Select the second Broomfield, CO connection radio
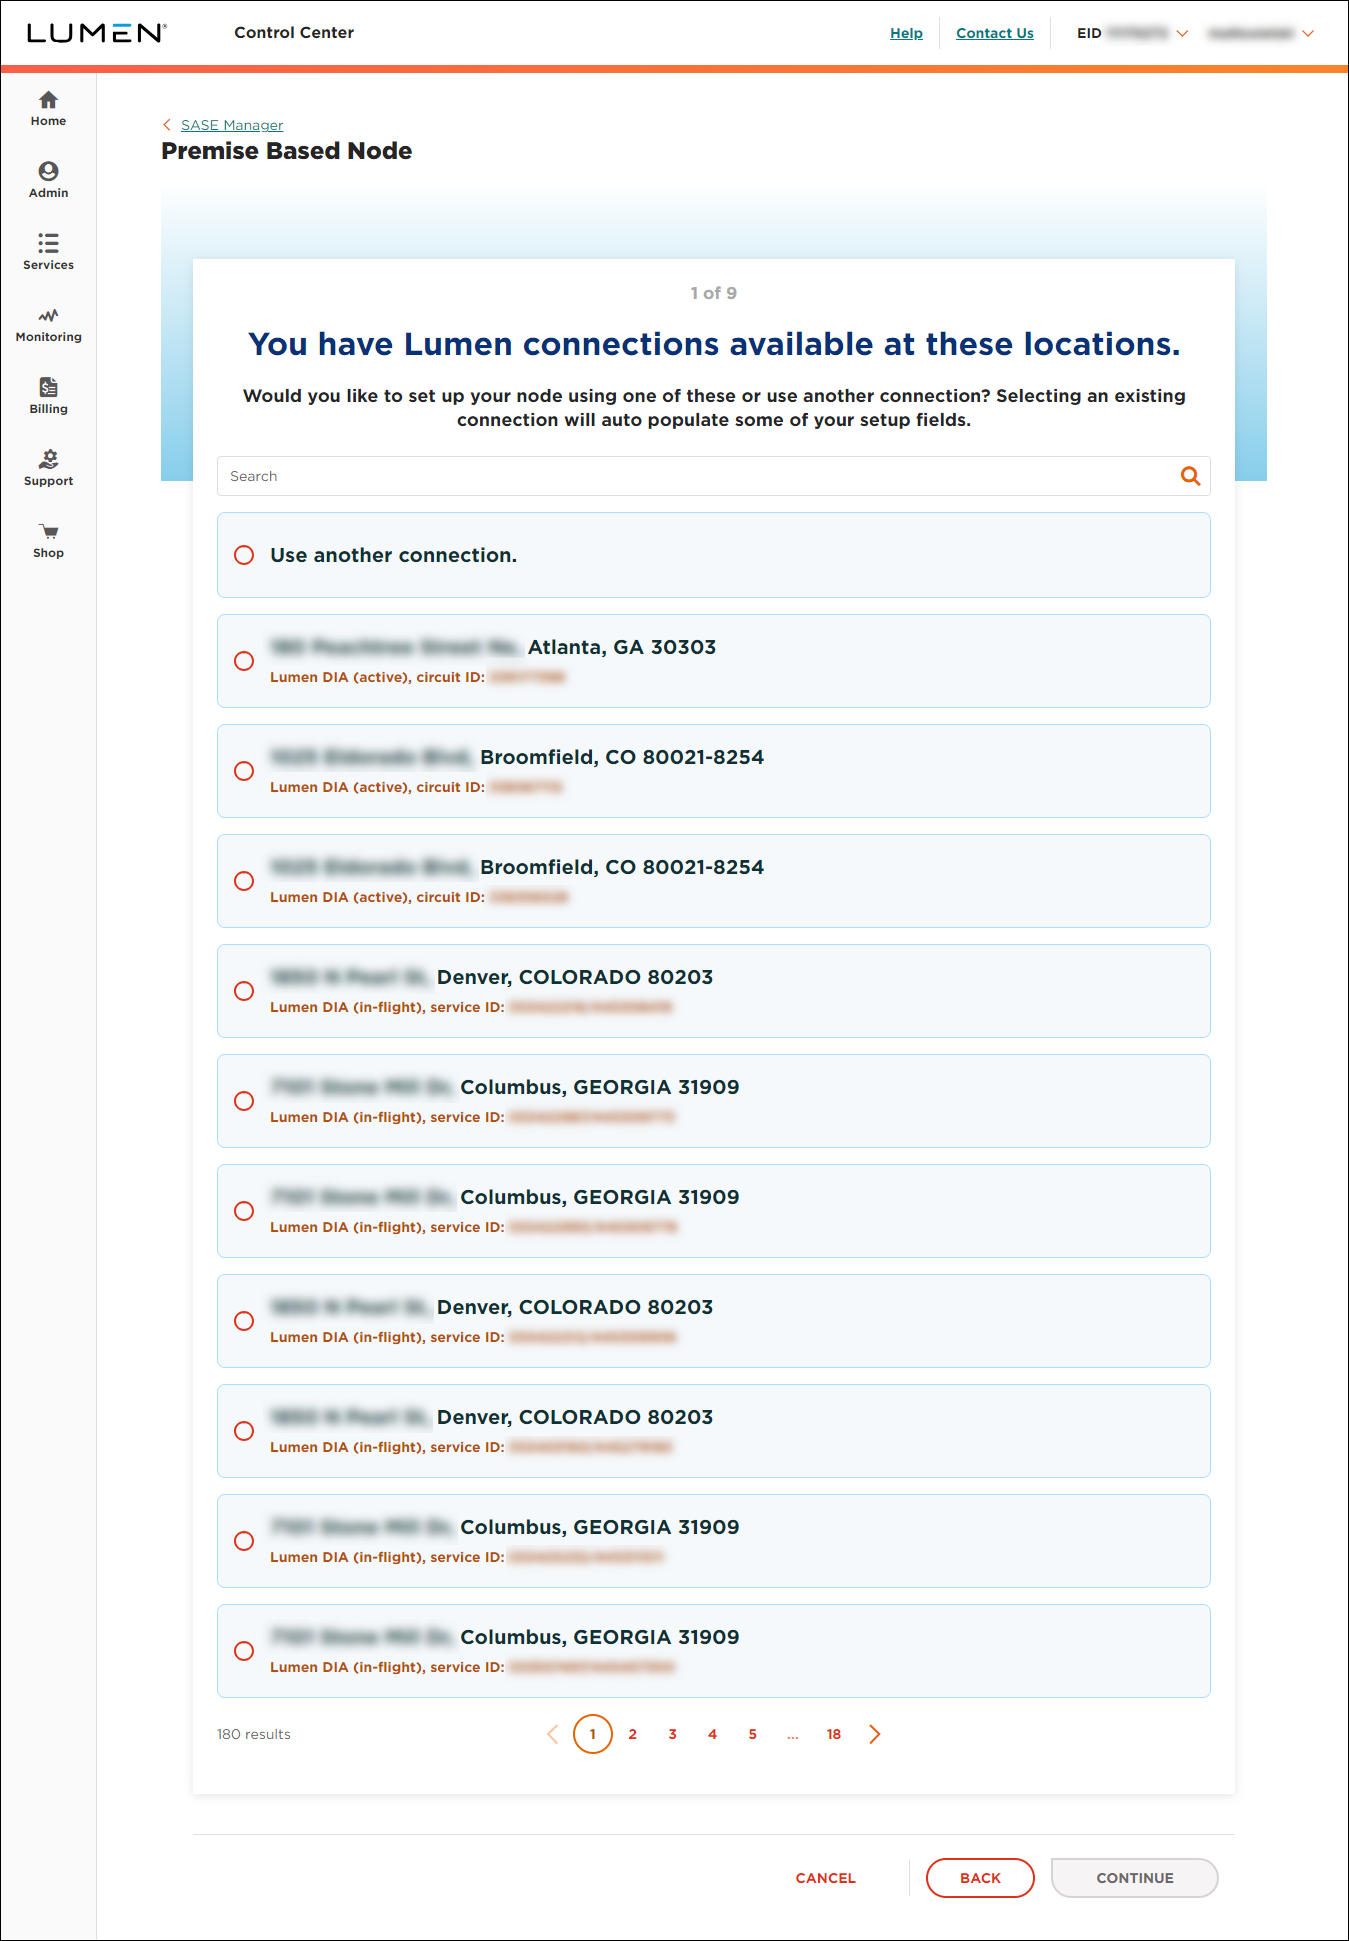1349x1941 pixels. (x=244, y=881)
